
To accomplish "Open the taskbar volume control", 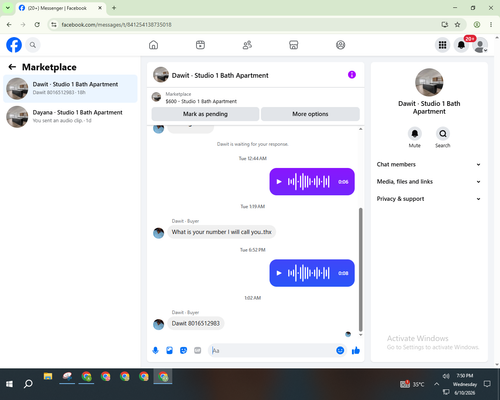I will [x=446, y=376].
